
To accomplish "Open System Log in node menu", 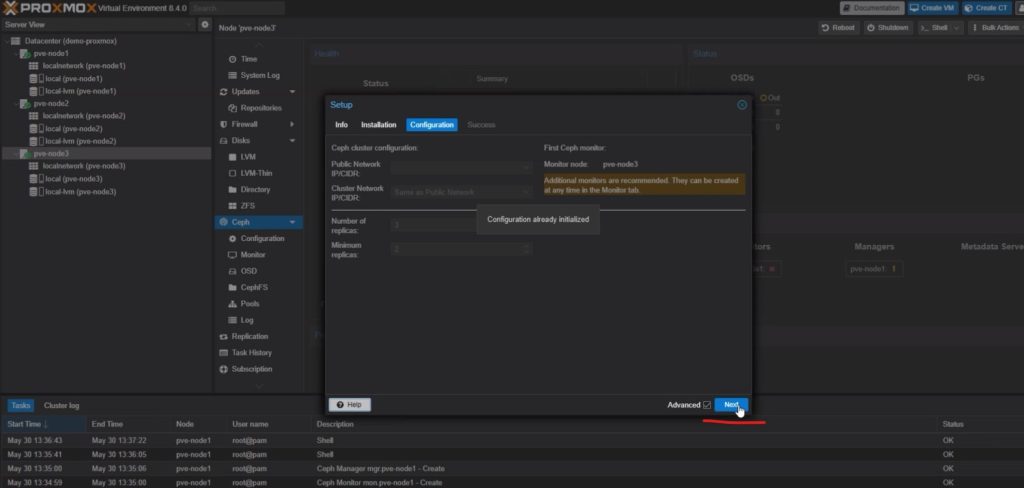I will coord(258,76).
